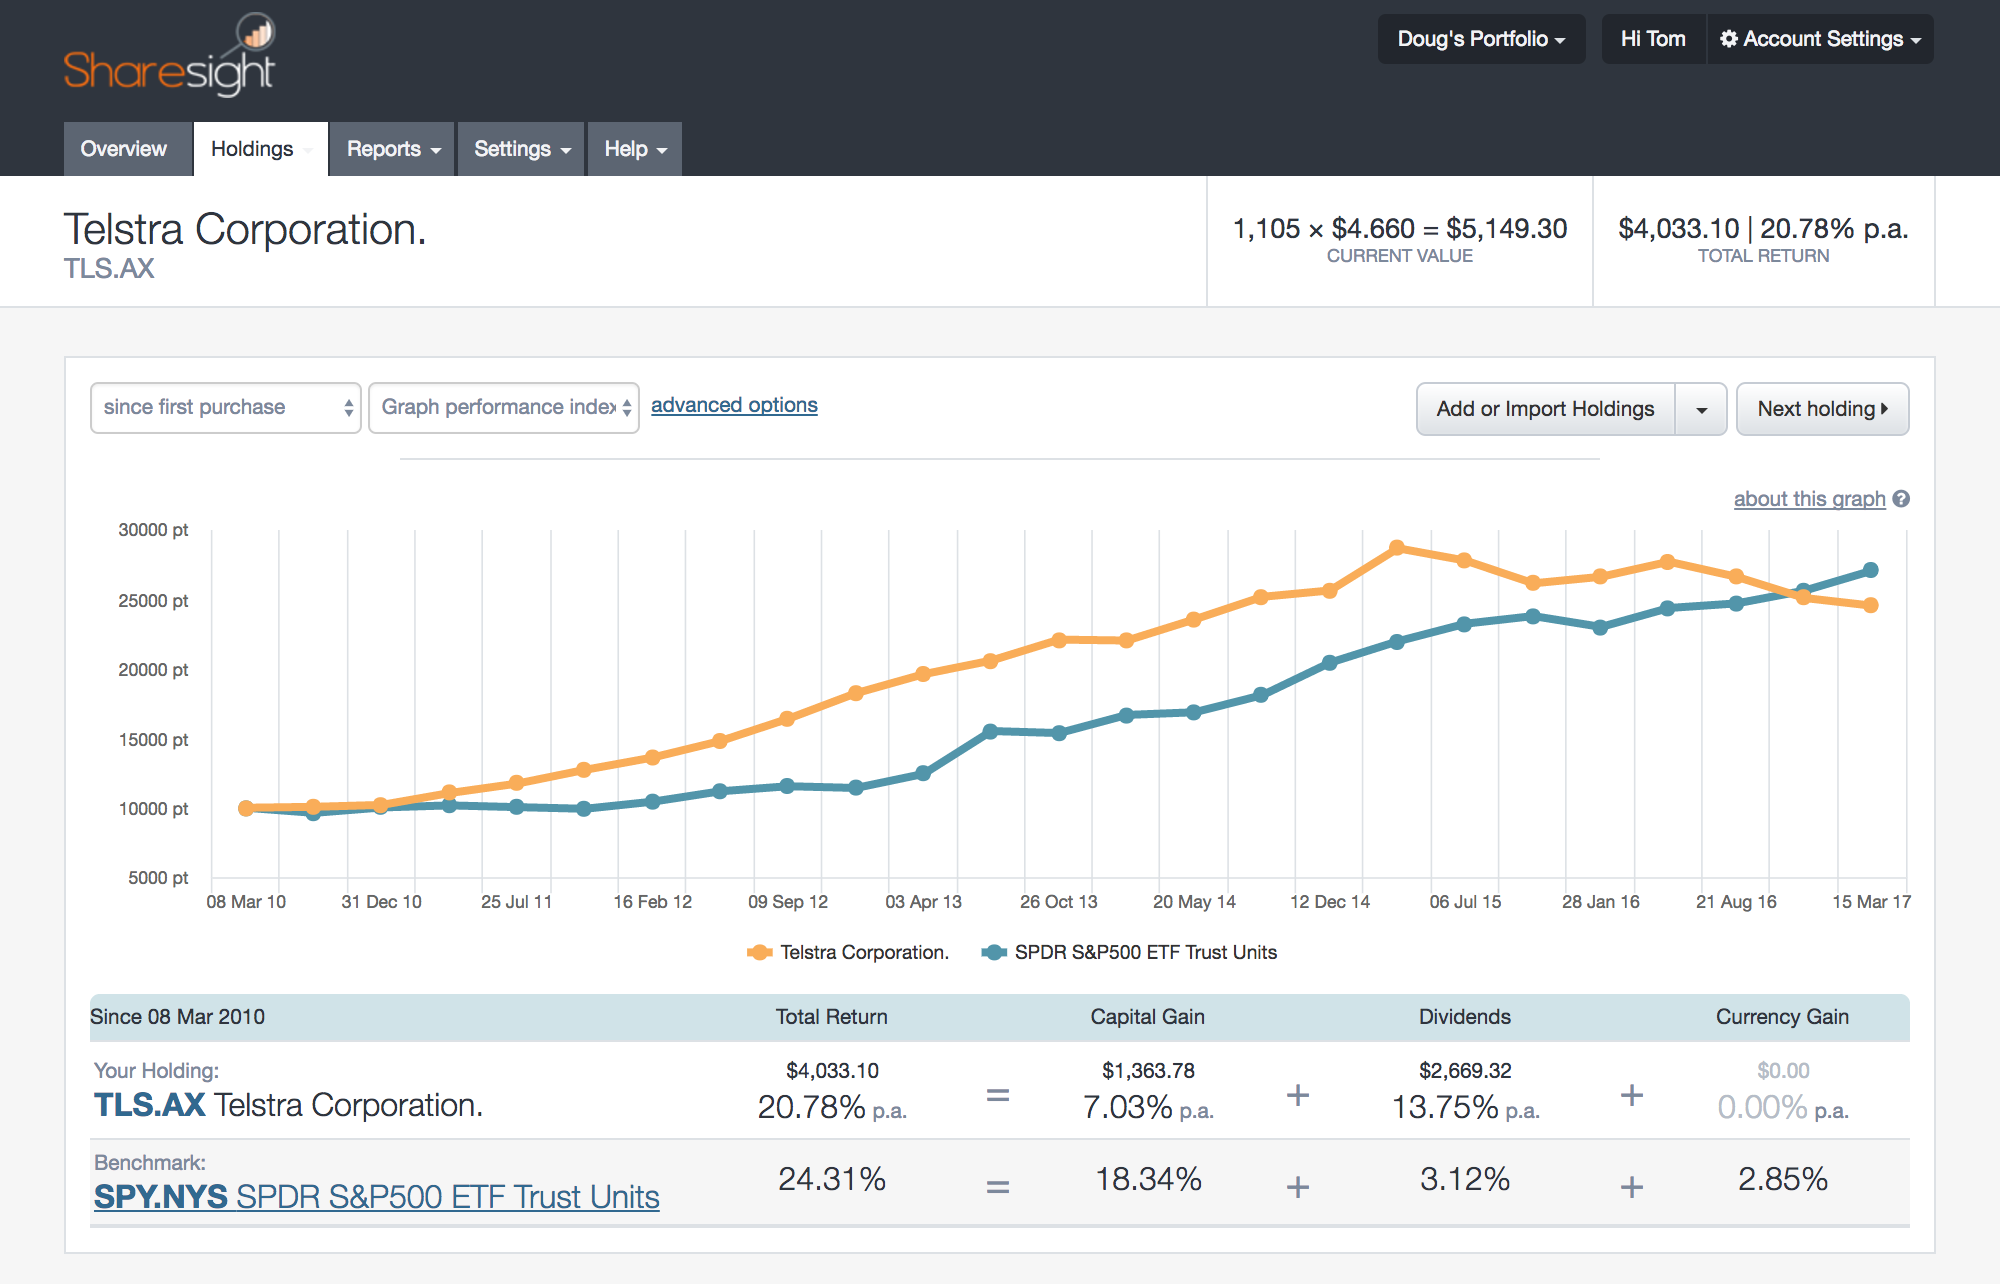Open help via the question mark beside about this graph

pyautogui.click(x=1900, y=498)
